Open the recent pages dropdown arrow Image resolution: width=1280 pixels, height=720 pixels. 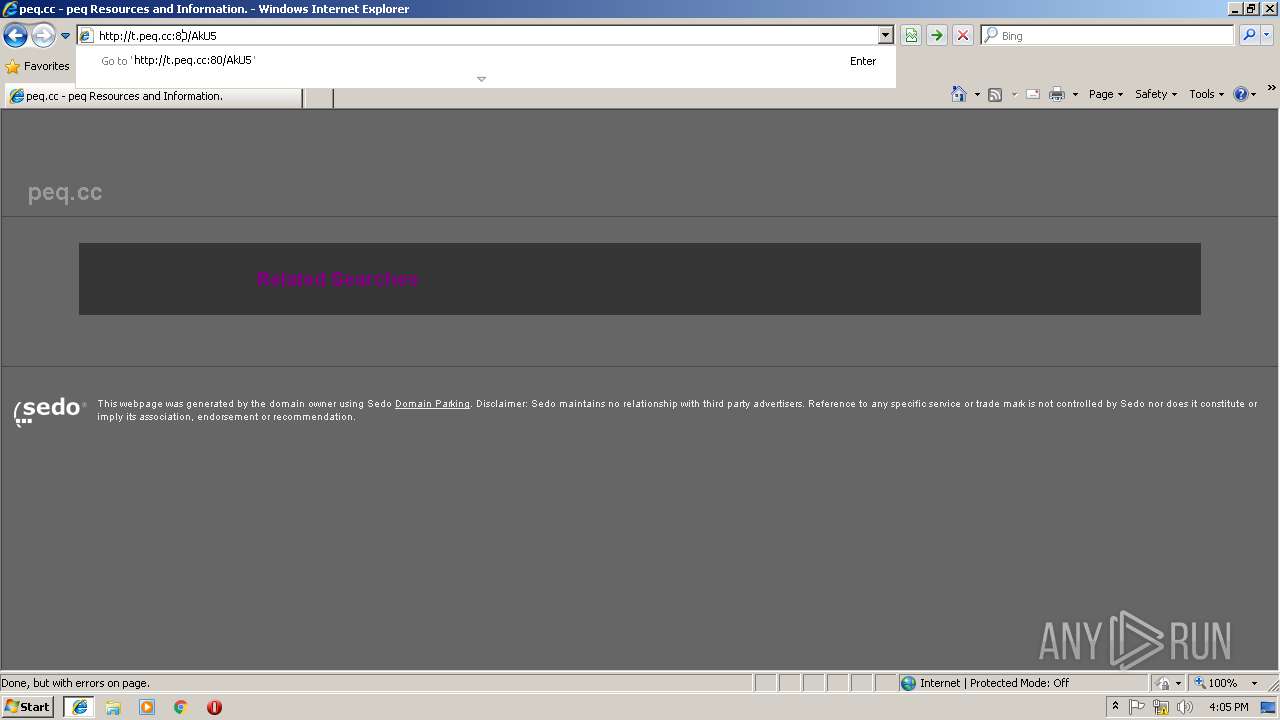tap(65, 36)
